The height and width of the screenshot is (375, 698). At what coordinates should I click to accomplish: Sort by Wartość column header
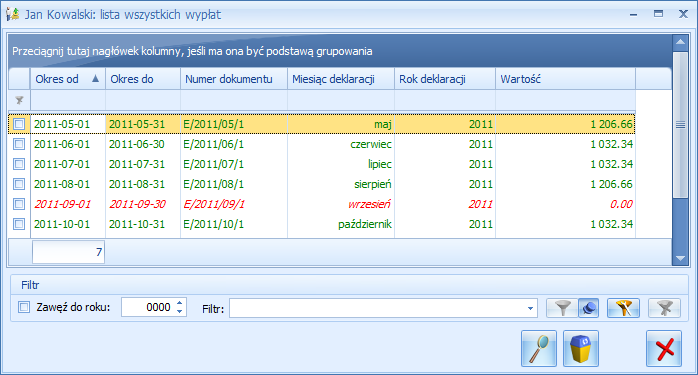coord(565,79)
